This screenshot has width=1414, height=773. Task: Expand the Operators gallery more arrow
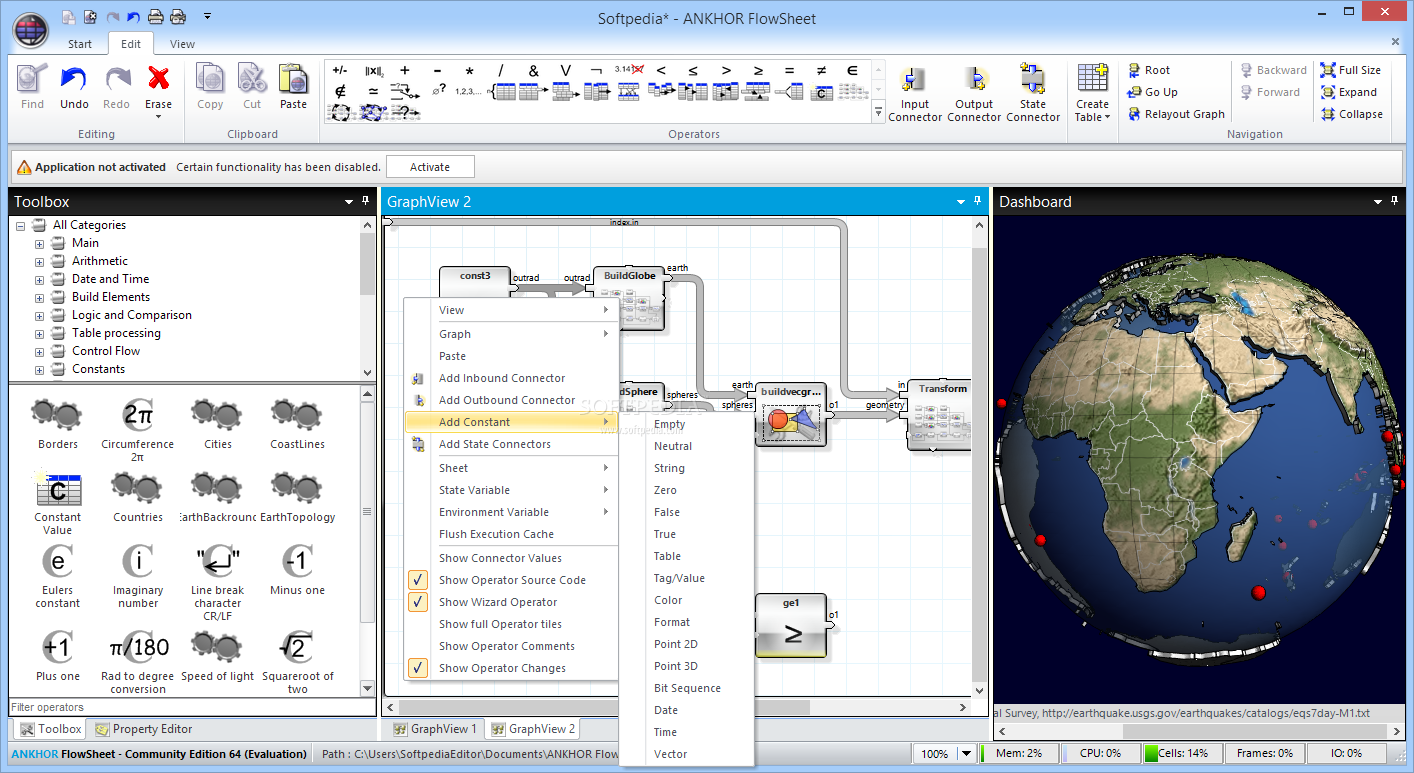click(878, 112)
